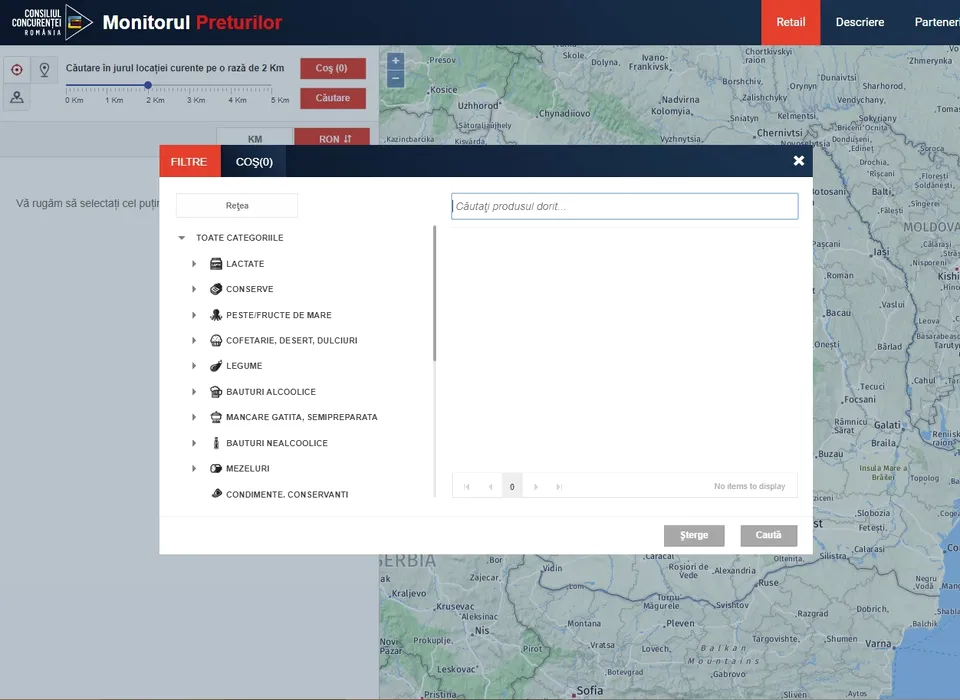Click the LACTATE category icon
This screenshot has height=700, width=960.
tap(216, 264)
